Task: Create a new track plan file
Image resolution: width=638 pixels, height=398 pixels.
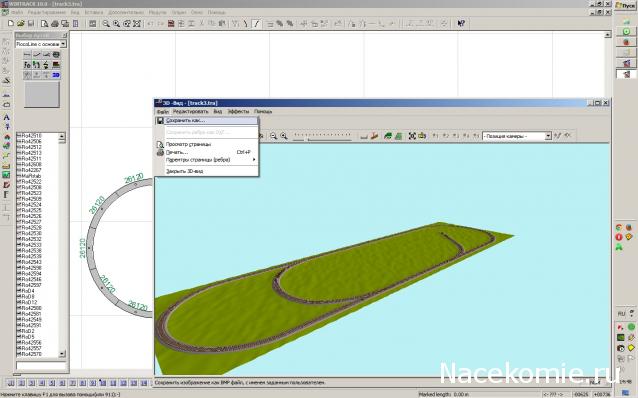Action: (x=11, y=24)
